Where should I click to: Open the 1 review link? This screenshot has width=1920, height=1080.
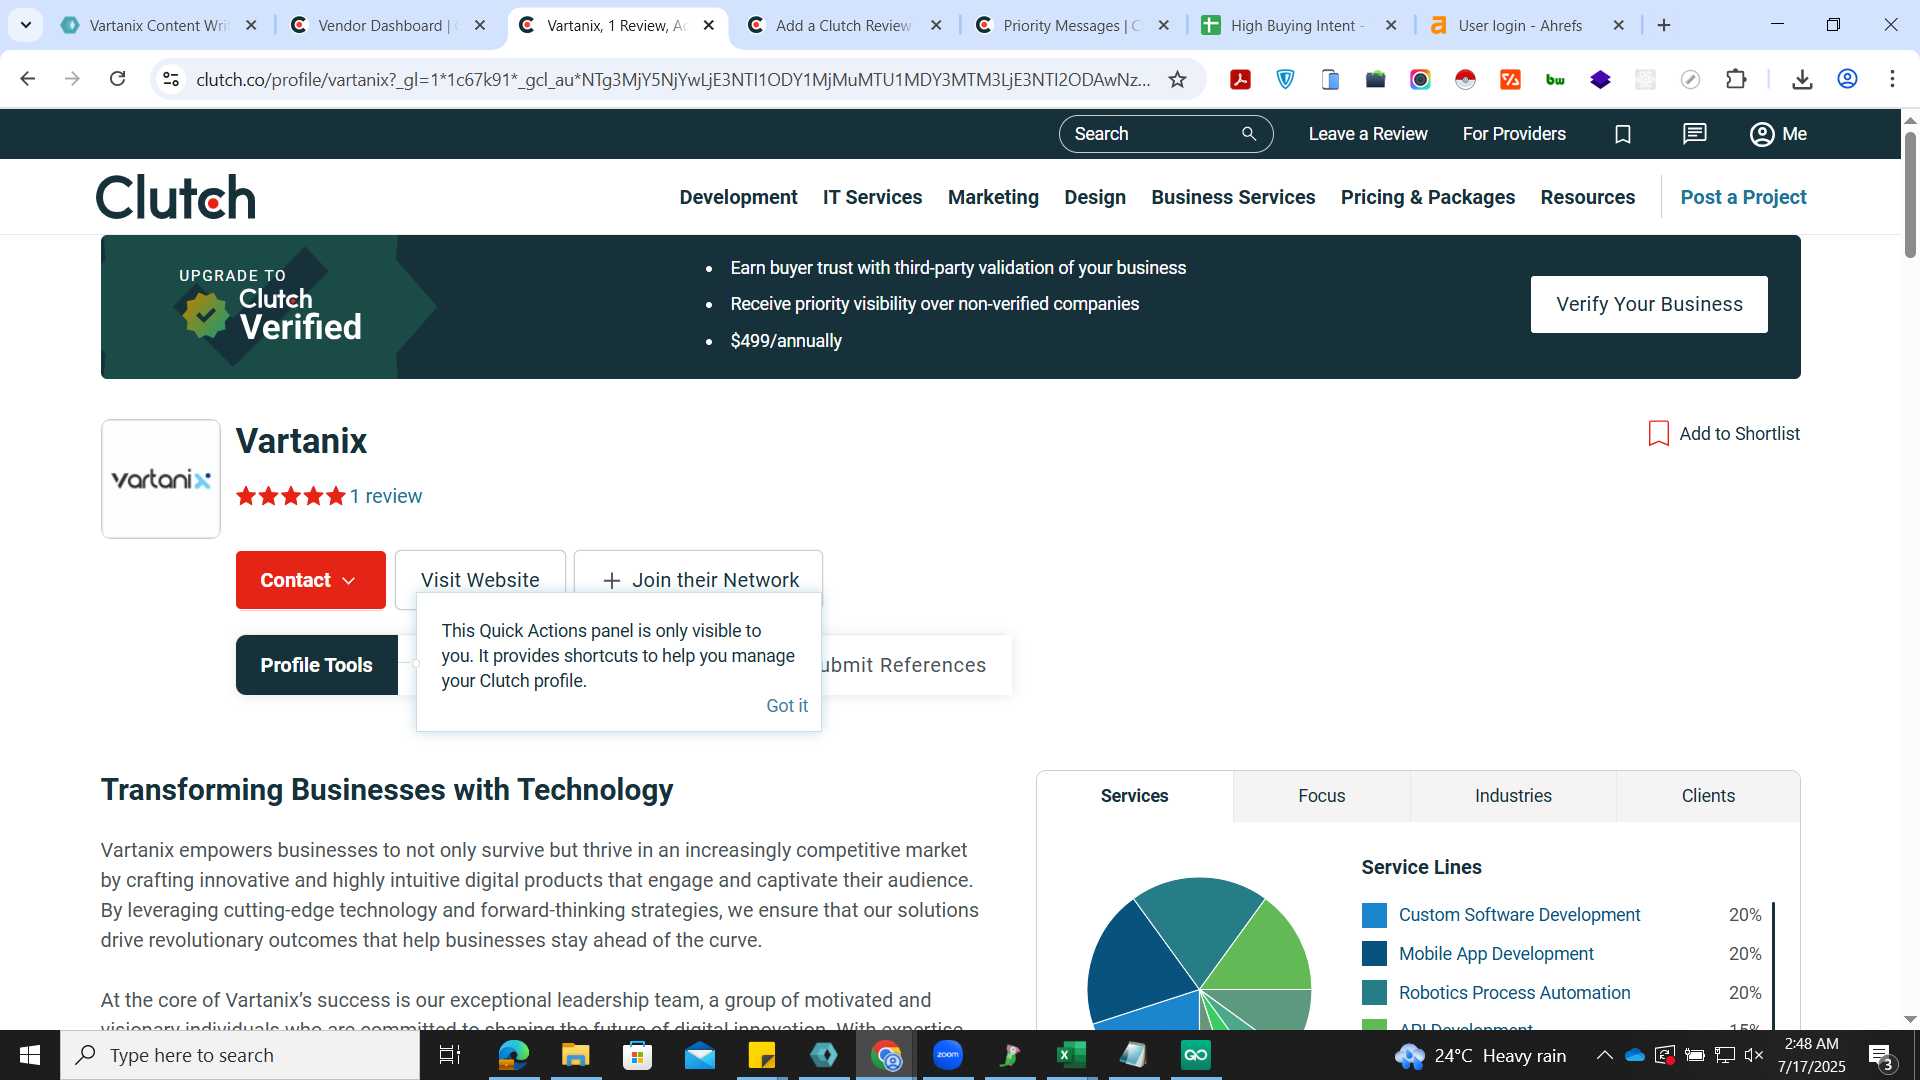click(386, 496)
